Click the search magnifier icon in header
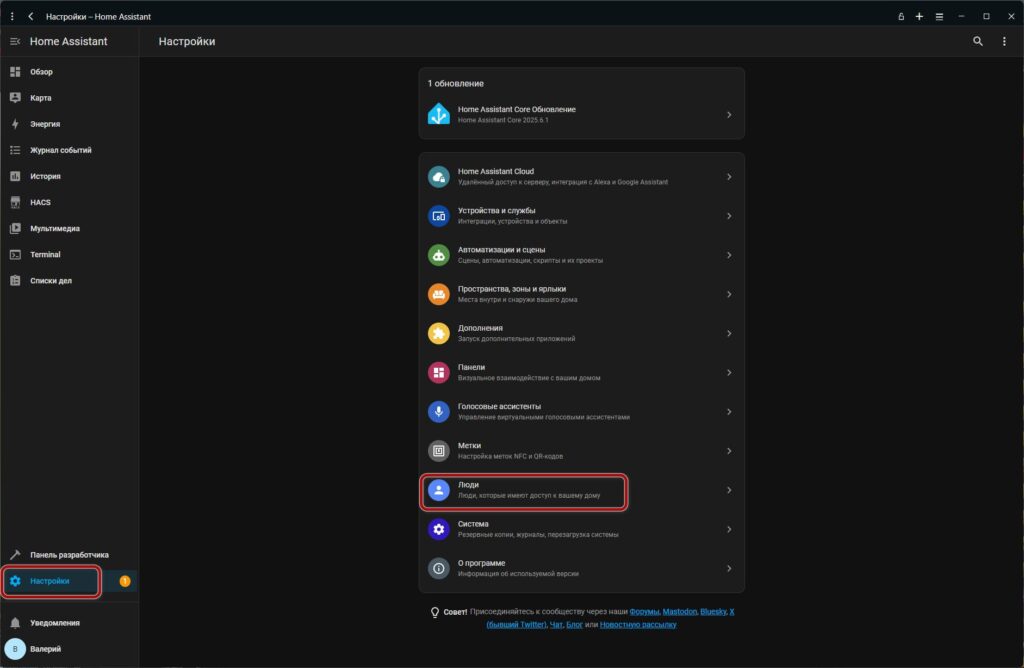The width and height of the screenshot is (1024, 668). (978, 42)
